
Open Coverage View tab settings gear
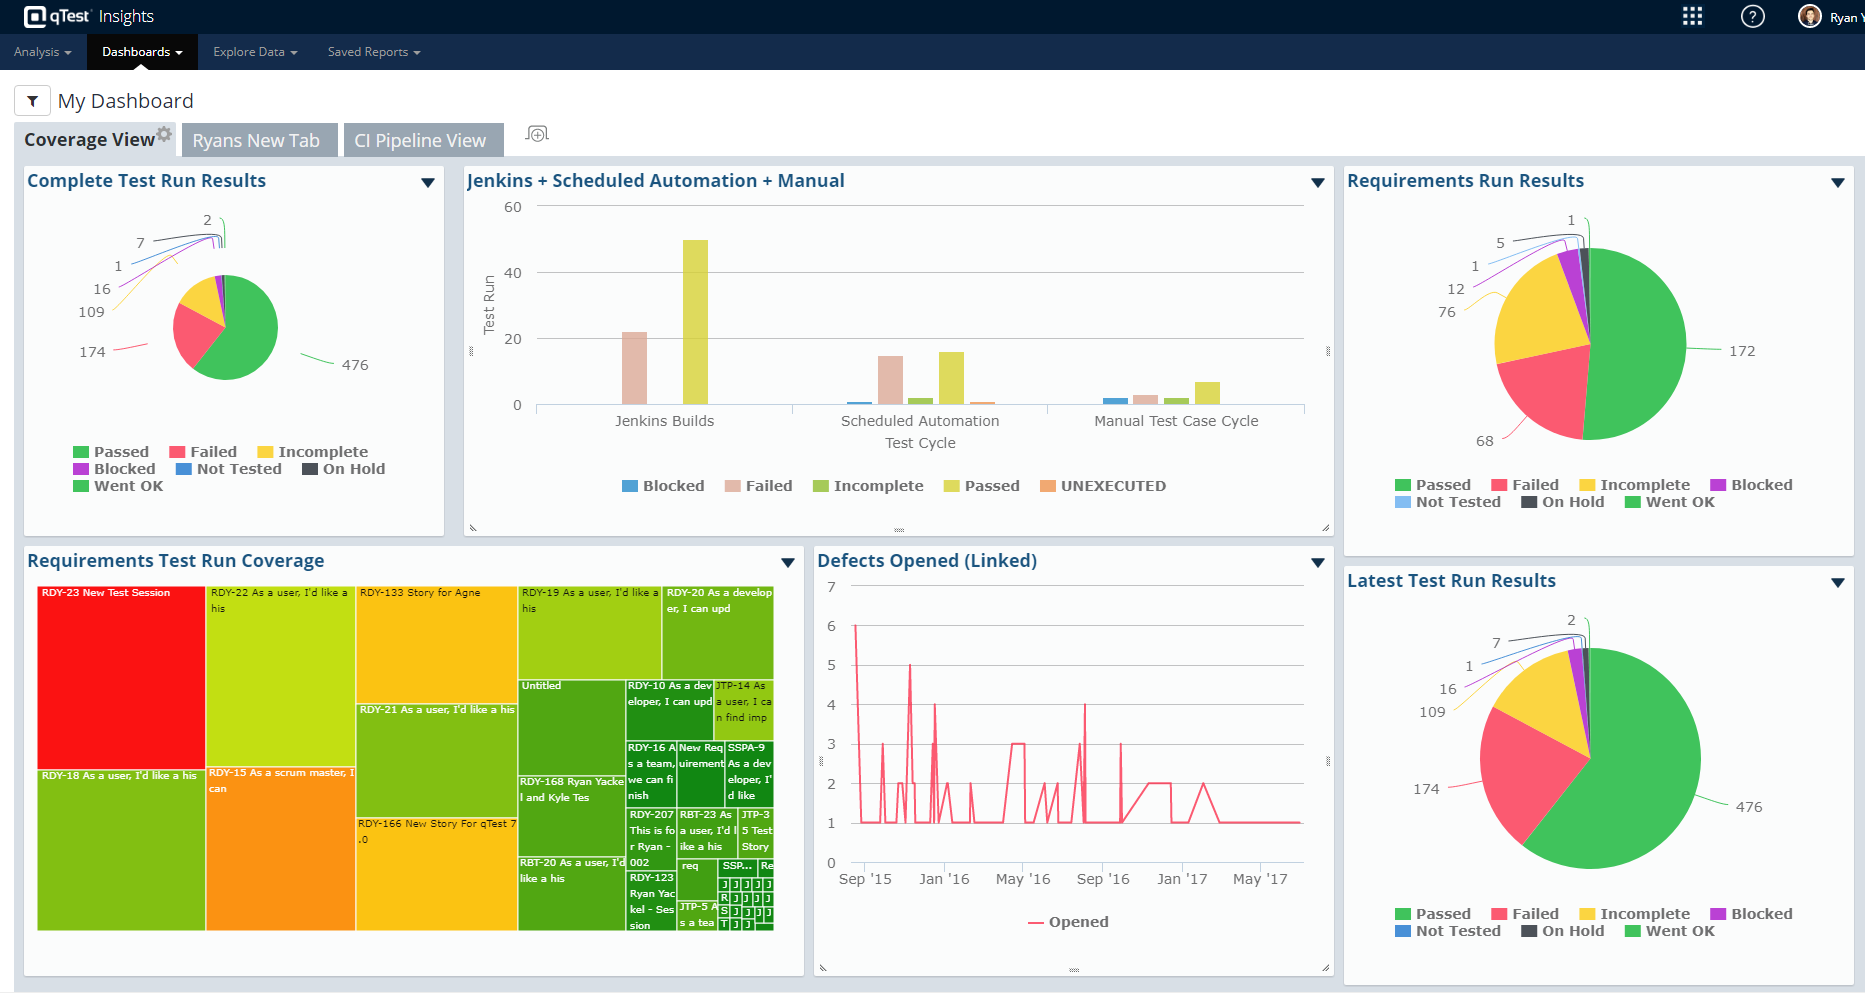coord(165,134)
